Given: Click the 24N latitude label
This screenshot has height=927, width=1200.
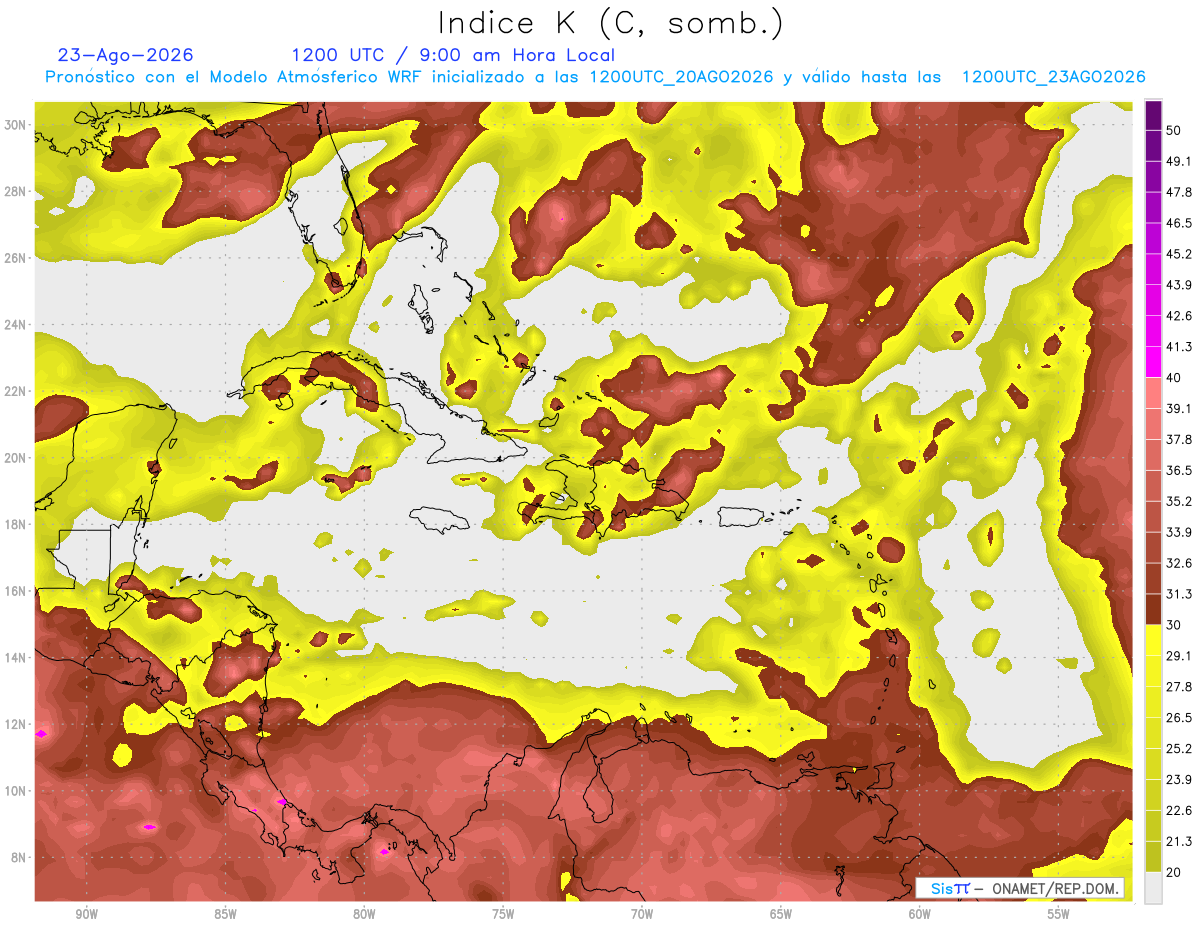Looking at the screenshot, I should pos(15,325).
